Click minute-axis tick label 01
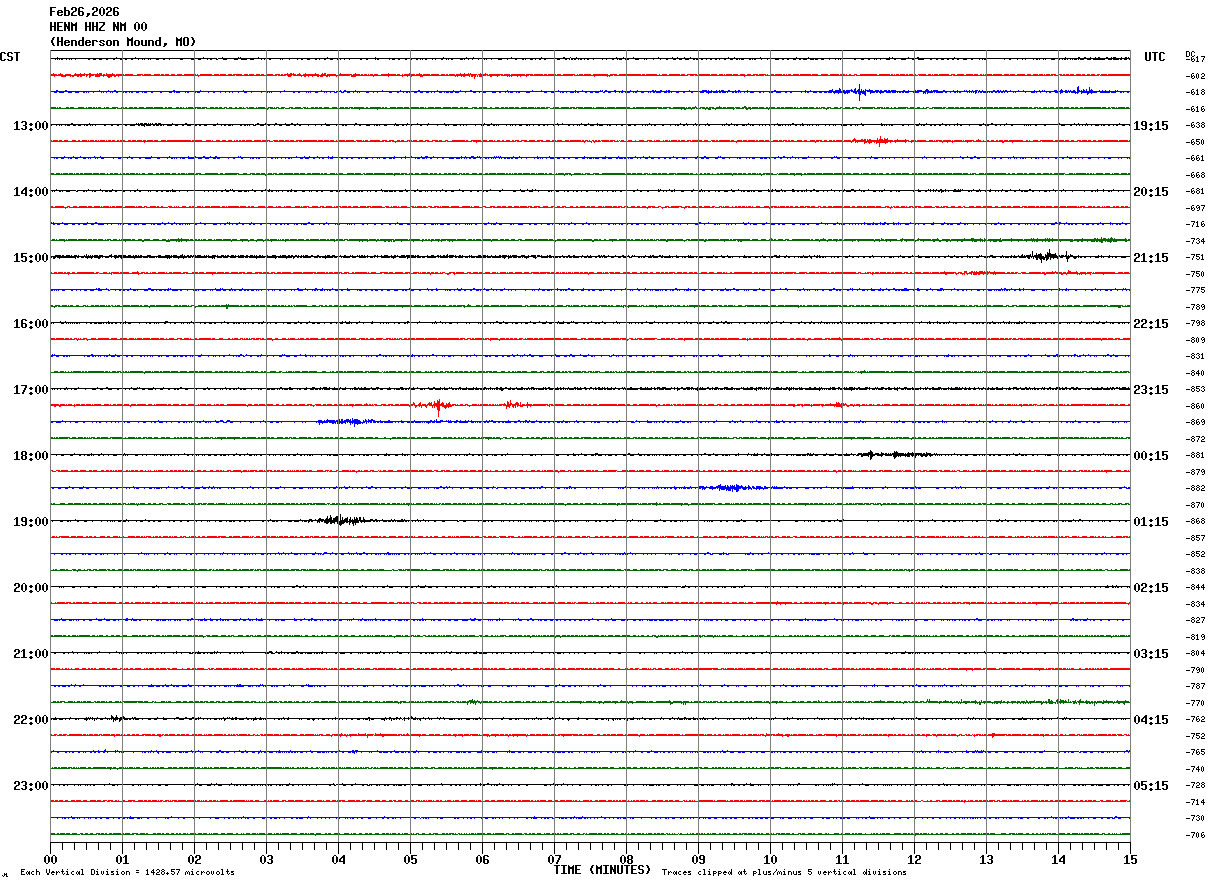Screen dimensions: 1210x886 tap(122, 859)
